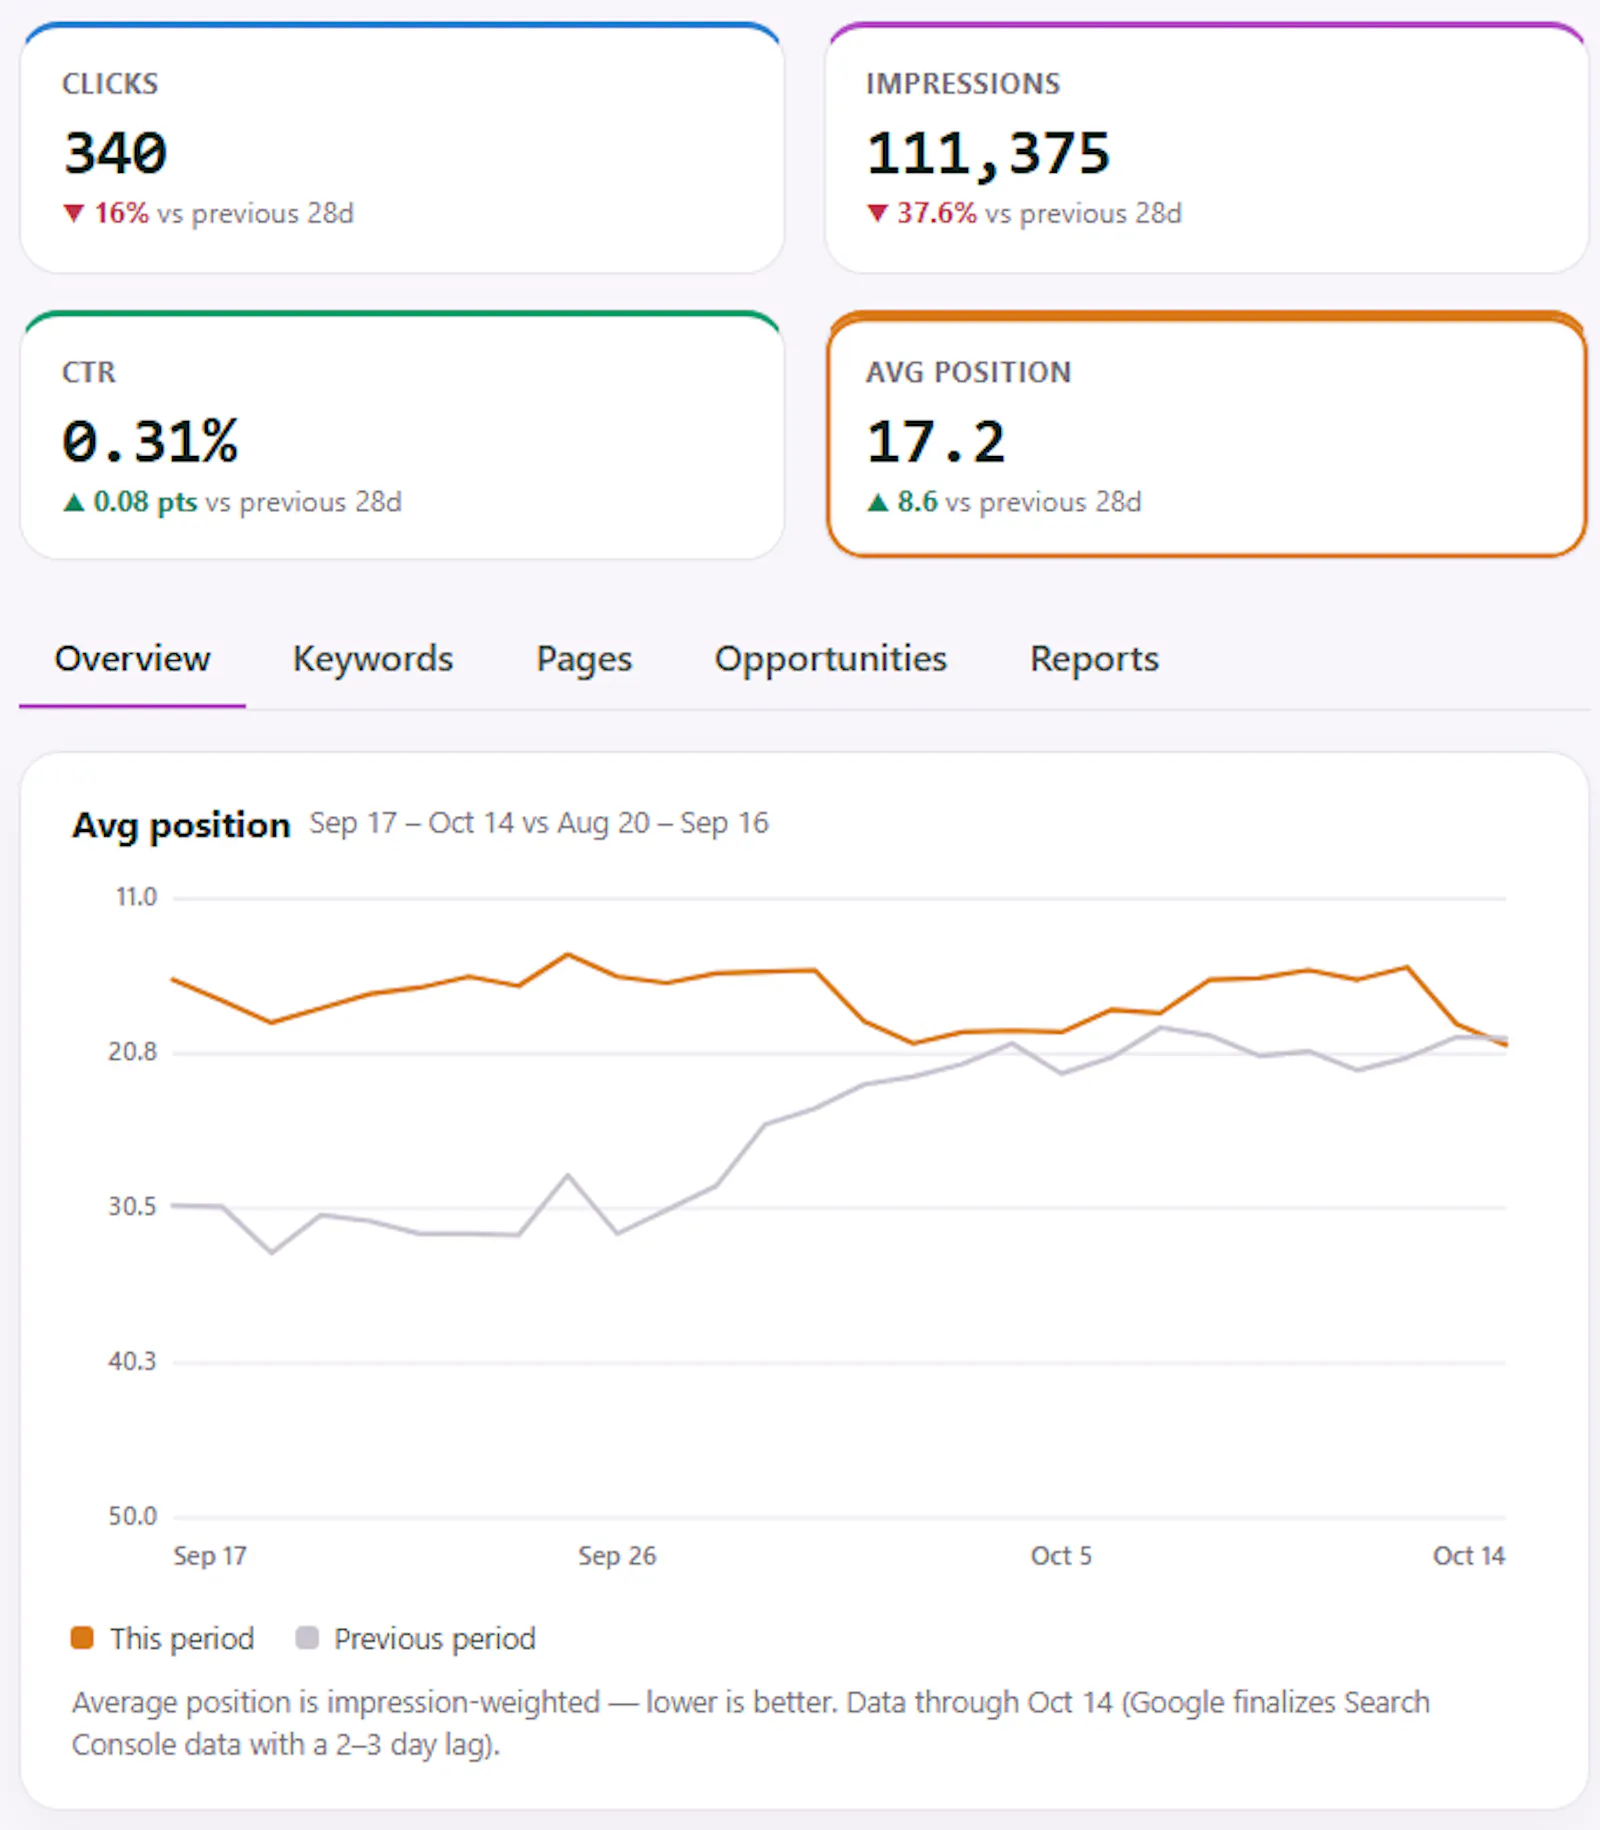Click the 17.2 average position value
The height and width of the screenshot is (1830, 1600).
pyautogui.click(x=936, y=441)
